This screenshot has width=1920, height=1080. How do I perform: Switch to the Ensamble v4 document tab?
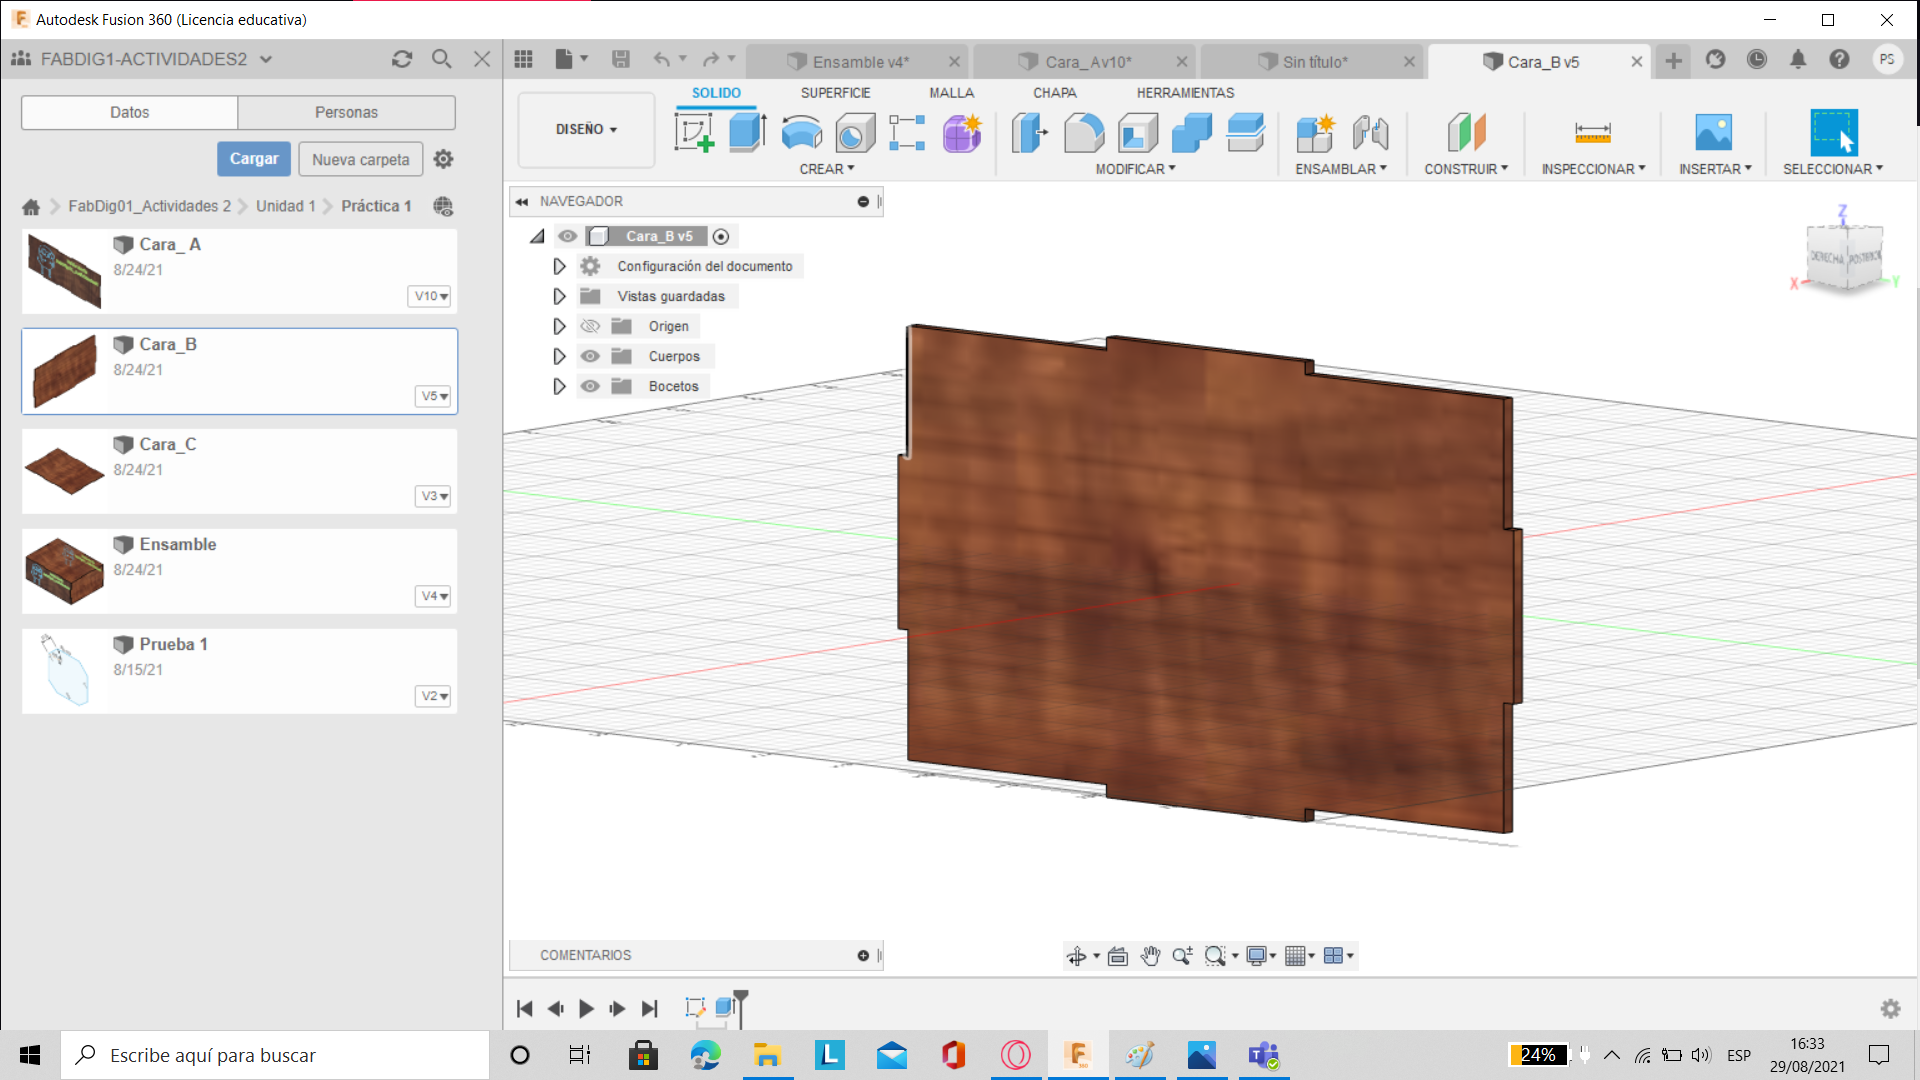coord(858,62)
